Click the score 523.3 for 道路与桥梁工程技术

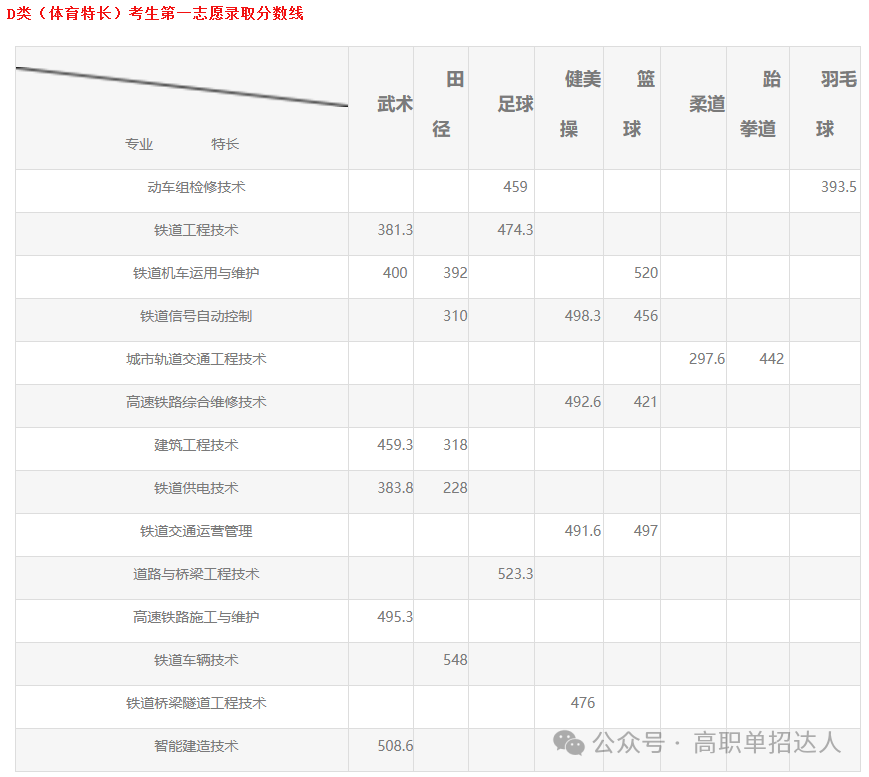tap(517, 575)
